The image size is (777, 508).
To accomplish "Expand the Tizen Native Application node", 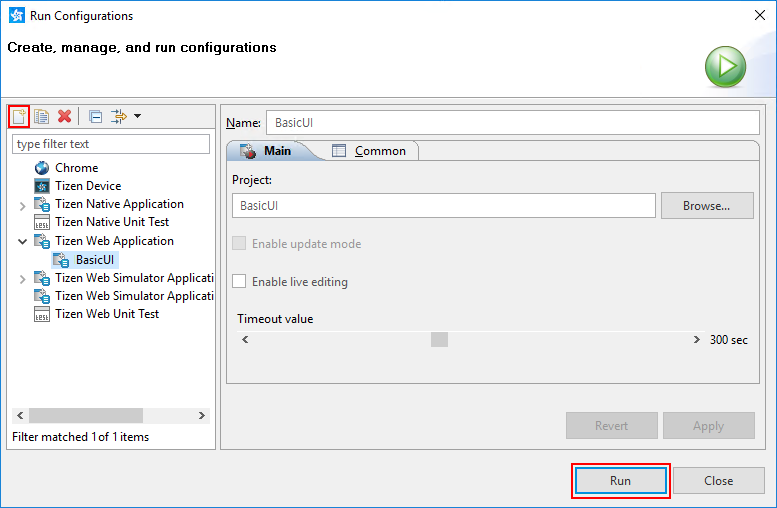I will [x=22, y=205].
